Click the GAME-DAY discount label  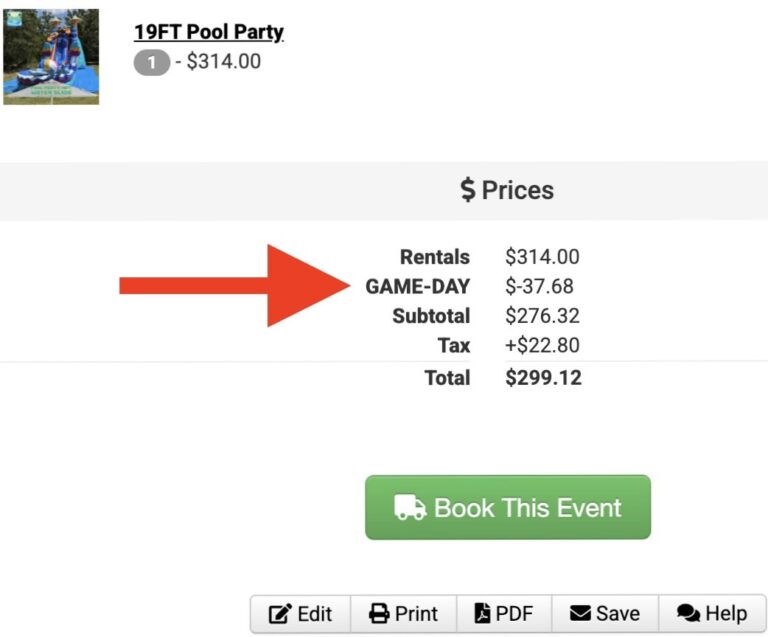pyautogui.click(x=418, y=286)
